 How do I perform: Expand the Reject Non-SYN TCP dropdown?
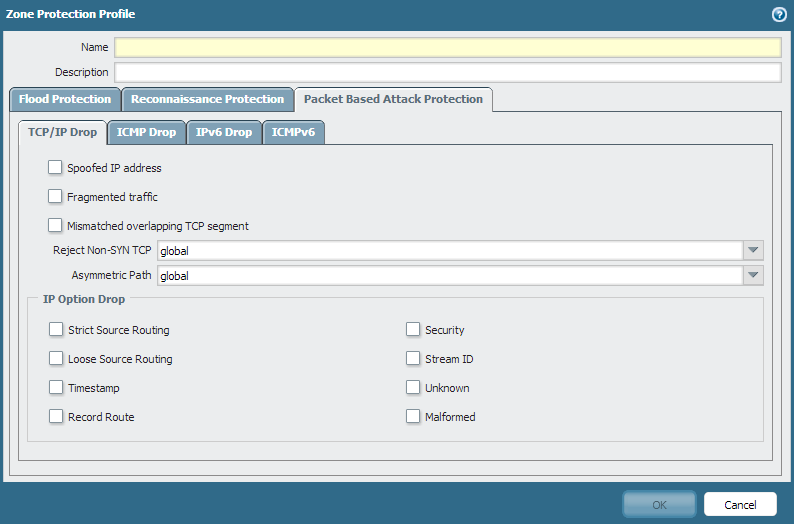click(x=754, y=251)
